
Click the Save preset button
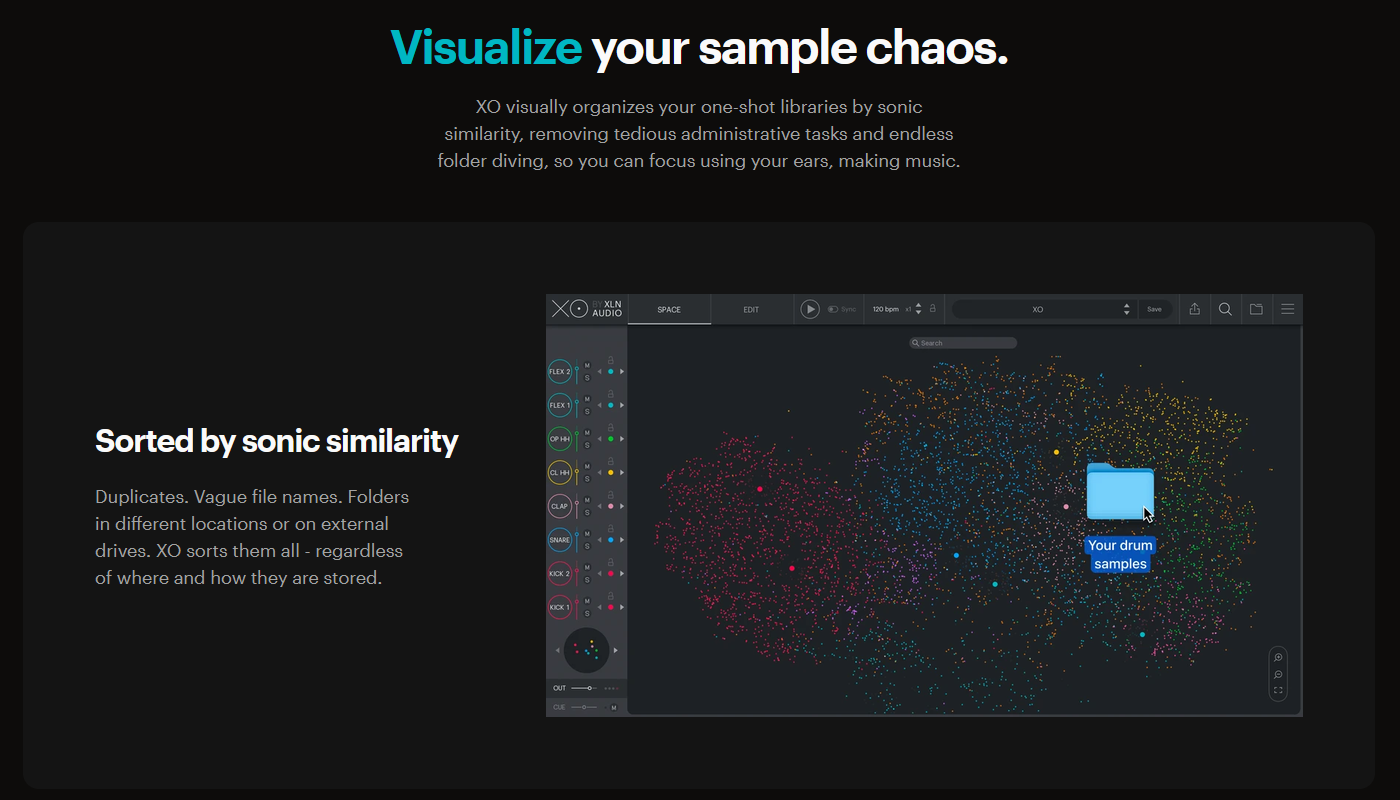(x=1154, y=309)
